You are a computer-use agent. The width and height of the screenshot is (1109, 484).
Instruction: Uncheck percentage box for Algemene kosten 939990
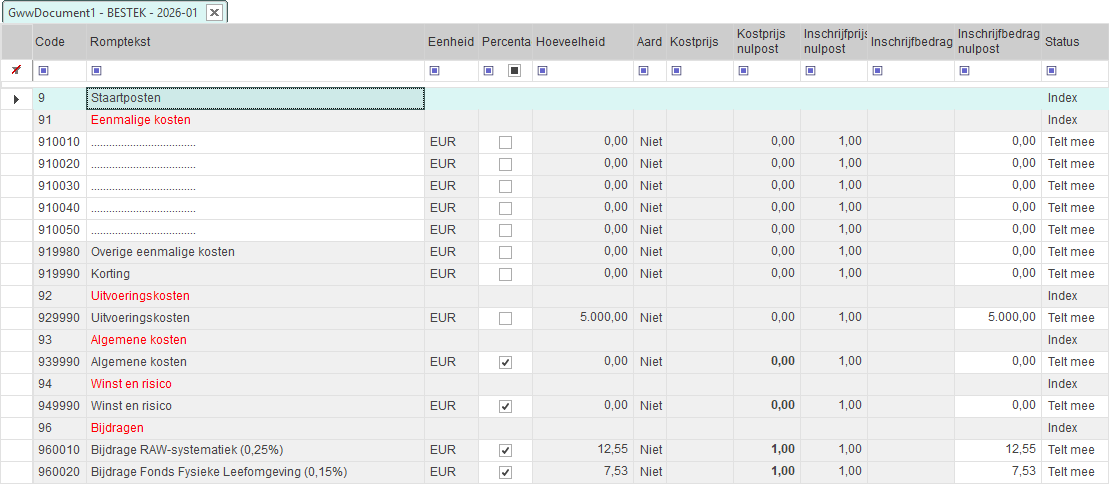coord(505,362)
